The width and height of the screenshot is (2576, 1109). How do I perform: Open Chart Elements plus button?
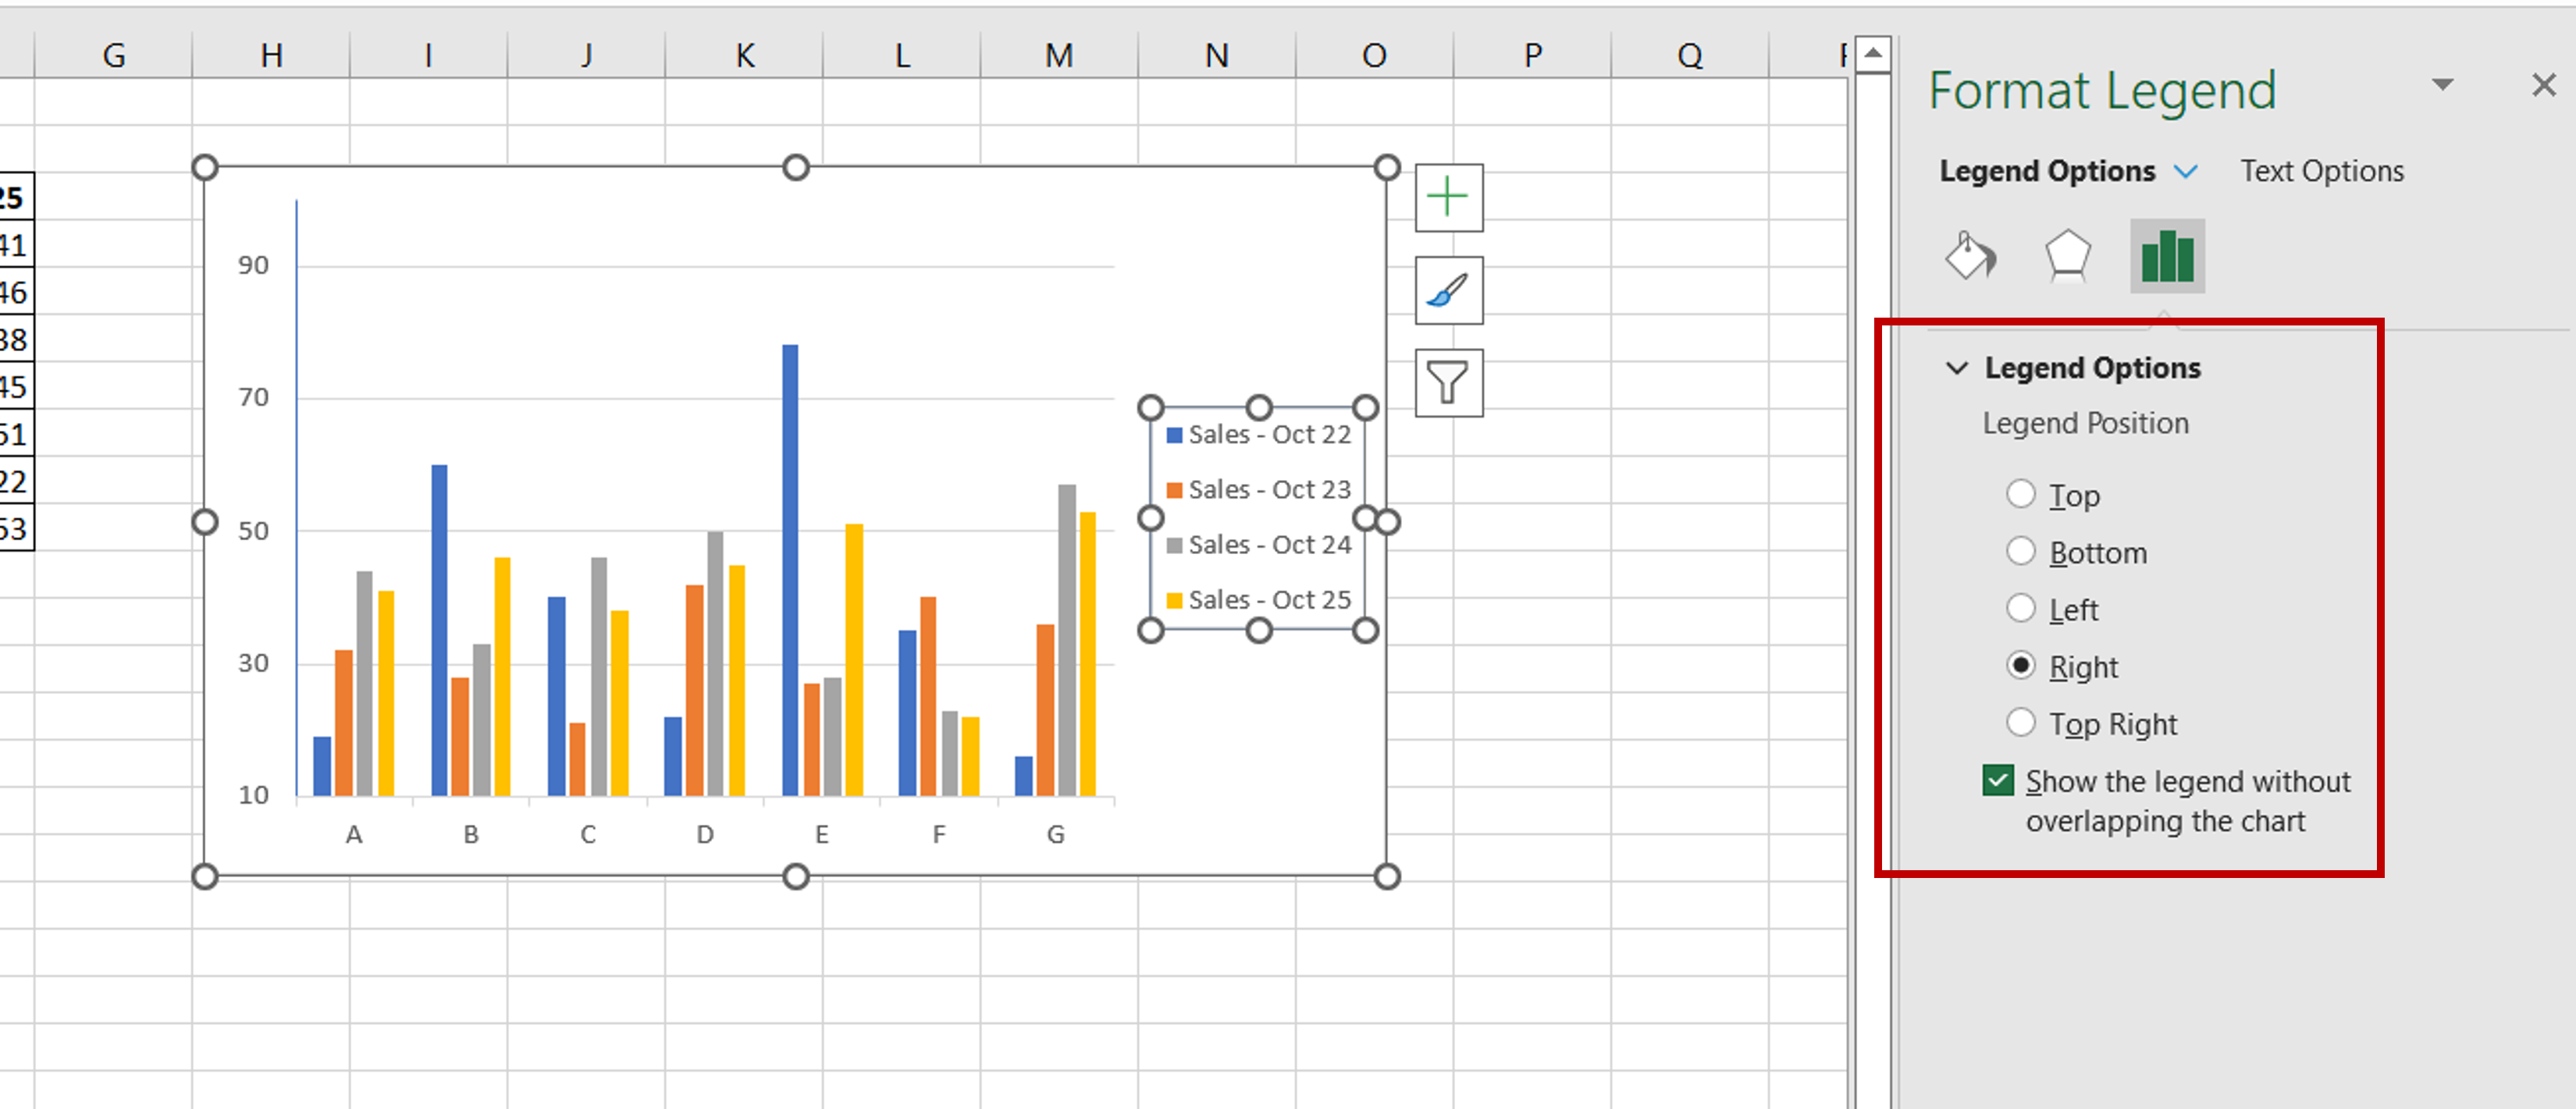(x=1448, y=197)
